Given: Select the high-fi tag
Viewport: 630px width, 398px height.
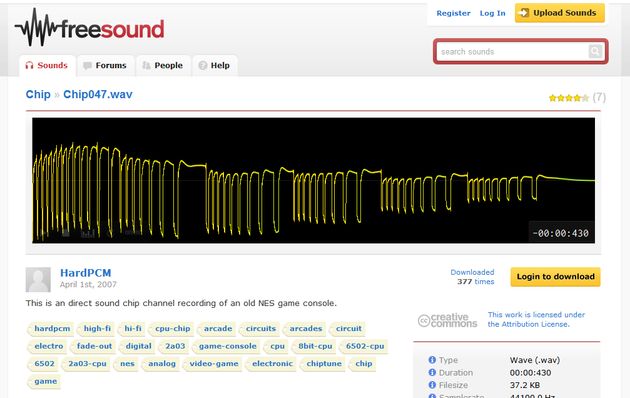Looking at the screenshot, I should point(96,329).
